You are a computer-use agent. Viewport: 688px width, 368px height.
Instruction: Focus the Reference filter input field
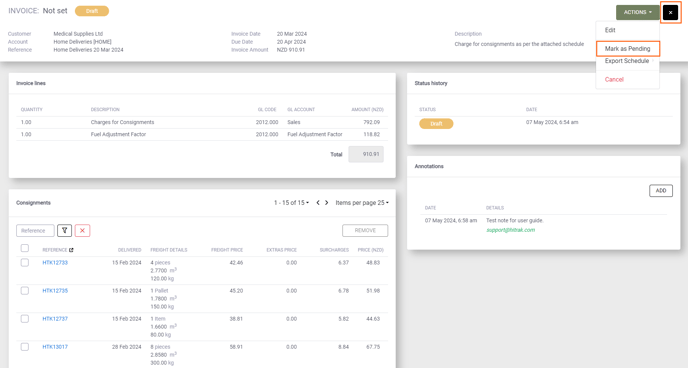(x=35, y=230)
